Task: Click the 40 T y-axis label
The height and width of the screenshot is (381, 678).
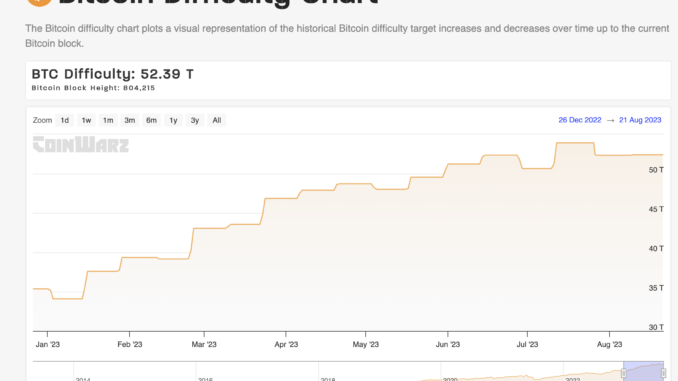Action: point(656,249)
